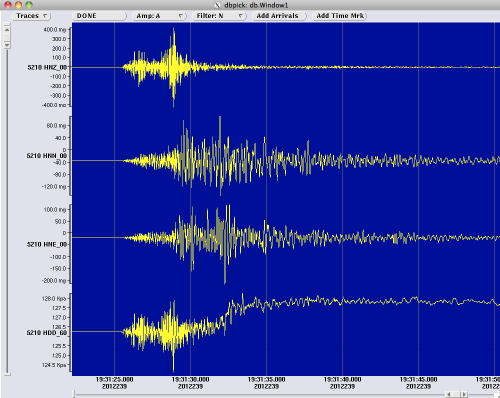Open the Traces dropdown menu
The image size is (500, 398).
click(31, 16)
